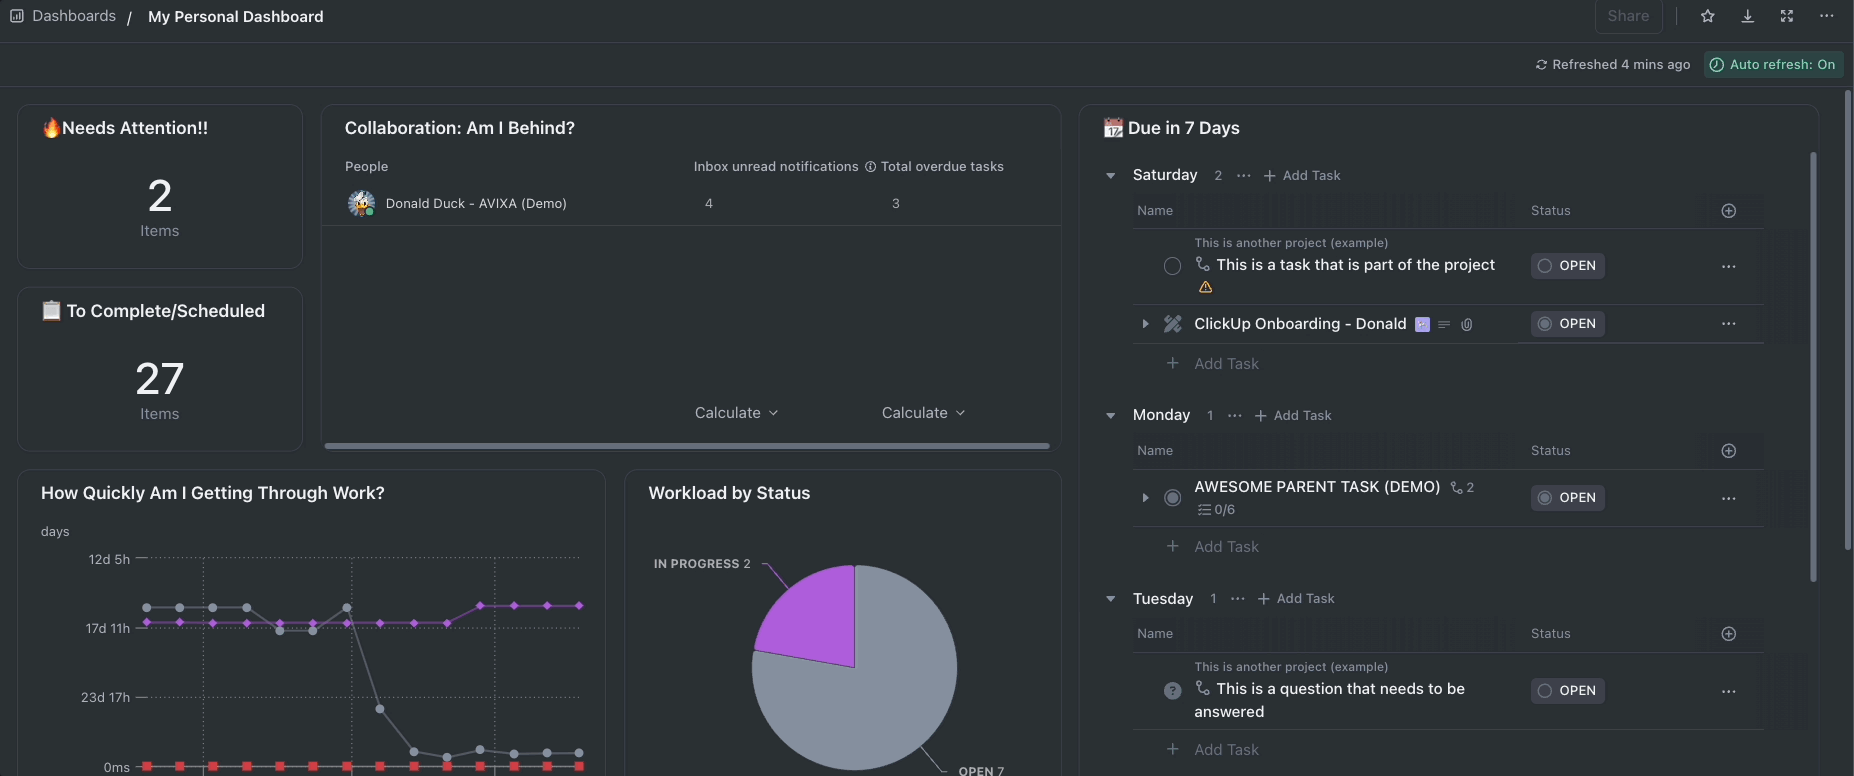Click the purple tag icon on ClickUp Onboarding task
This screenshot has height=776, width=1854.
click(x=1422, y=324)
